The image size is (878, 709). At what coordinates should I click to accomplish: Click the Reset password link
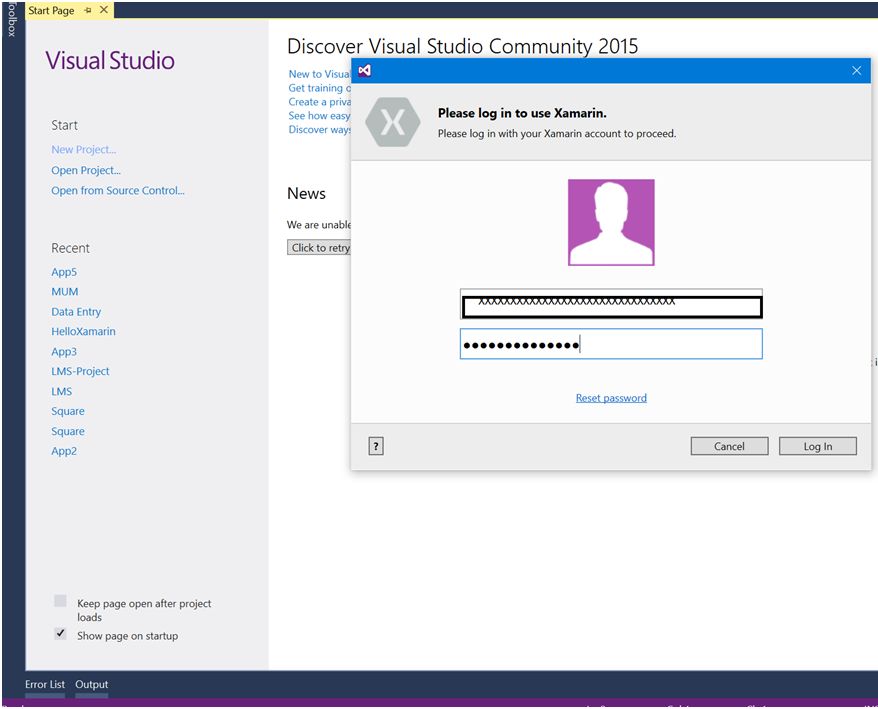click(x=611, y=398)
